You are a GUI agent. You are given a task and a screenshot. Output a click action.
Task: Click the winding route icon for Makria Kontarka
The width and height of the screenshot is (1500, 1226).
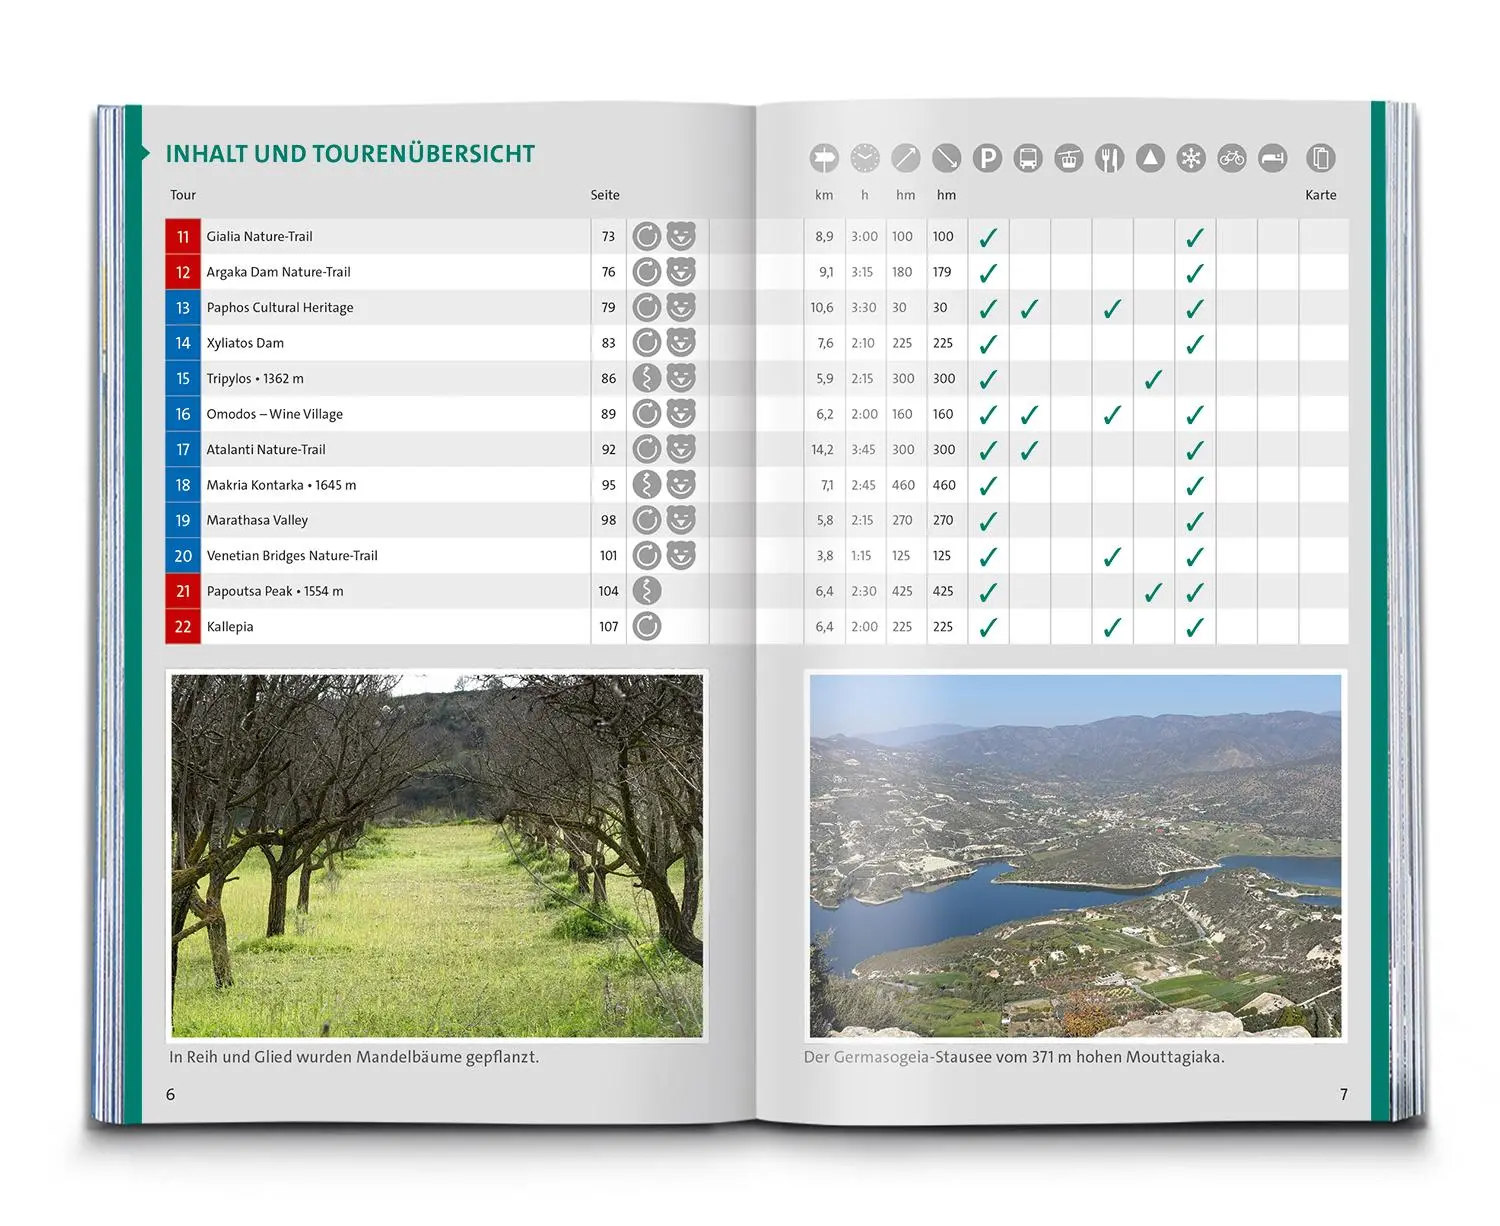pos(647,485)
